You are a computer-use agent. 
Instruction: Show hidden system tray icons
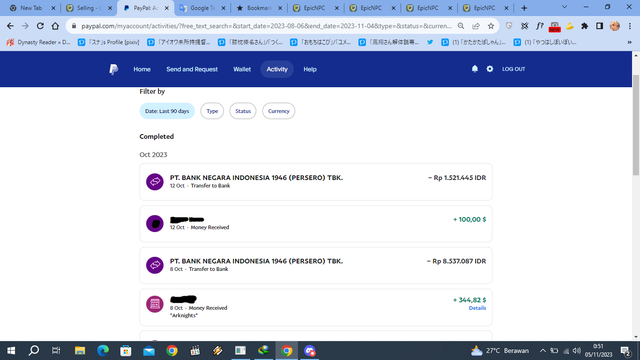point(542,351)
